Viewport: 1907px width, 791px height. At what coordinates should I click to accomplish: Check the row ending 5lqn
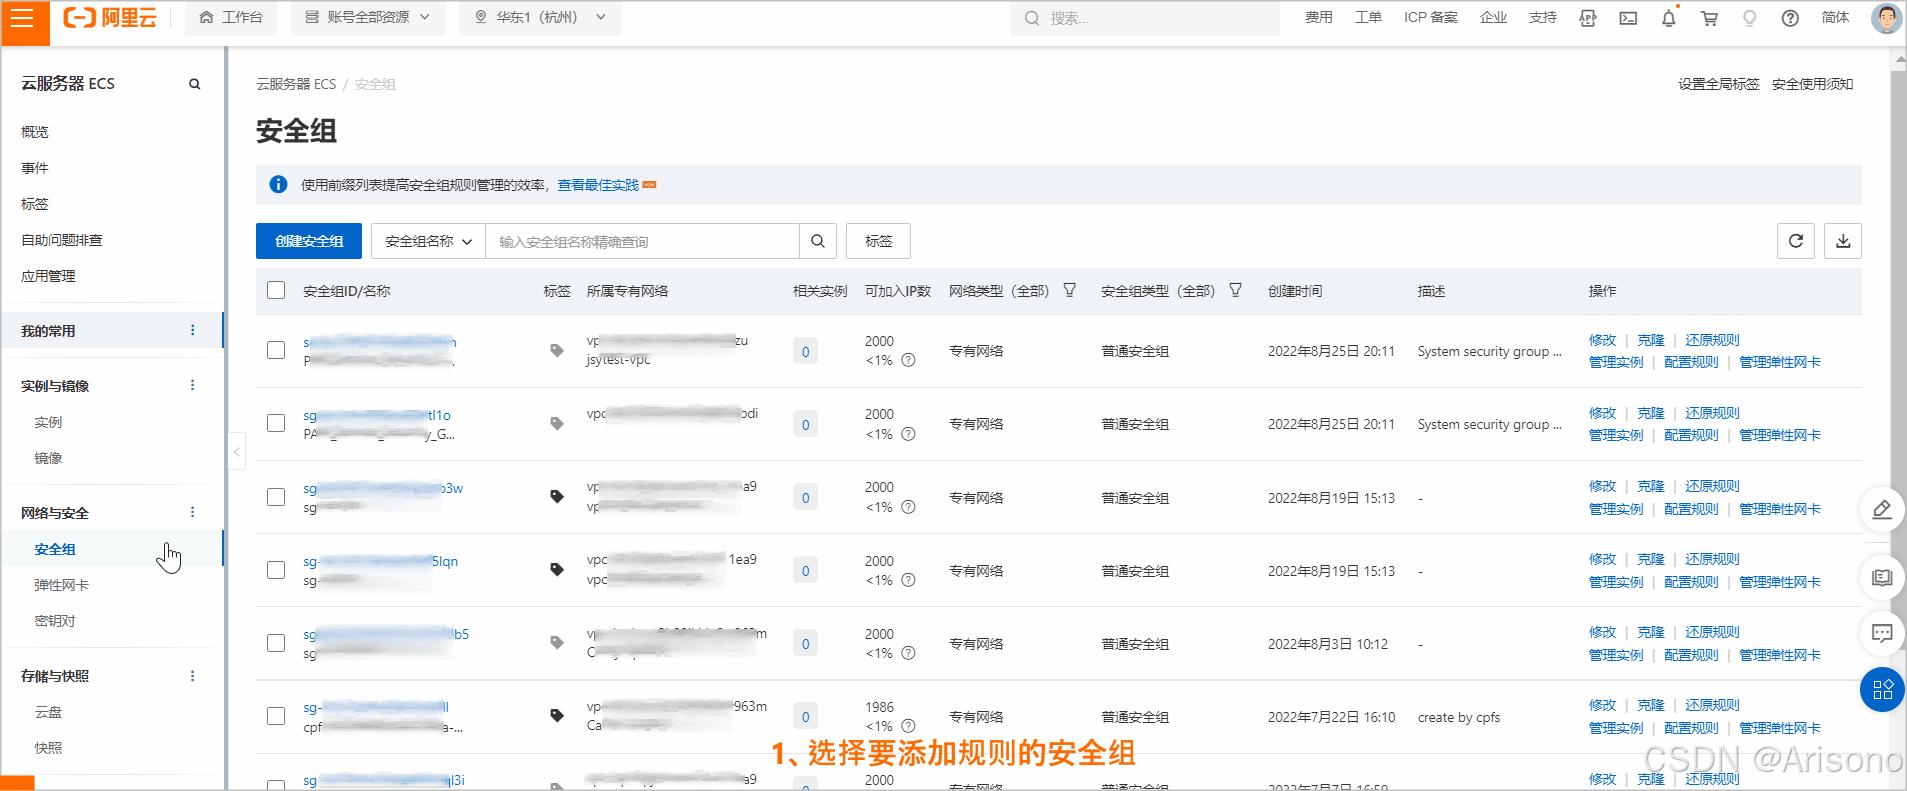tap(276, 570)
